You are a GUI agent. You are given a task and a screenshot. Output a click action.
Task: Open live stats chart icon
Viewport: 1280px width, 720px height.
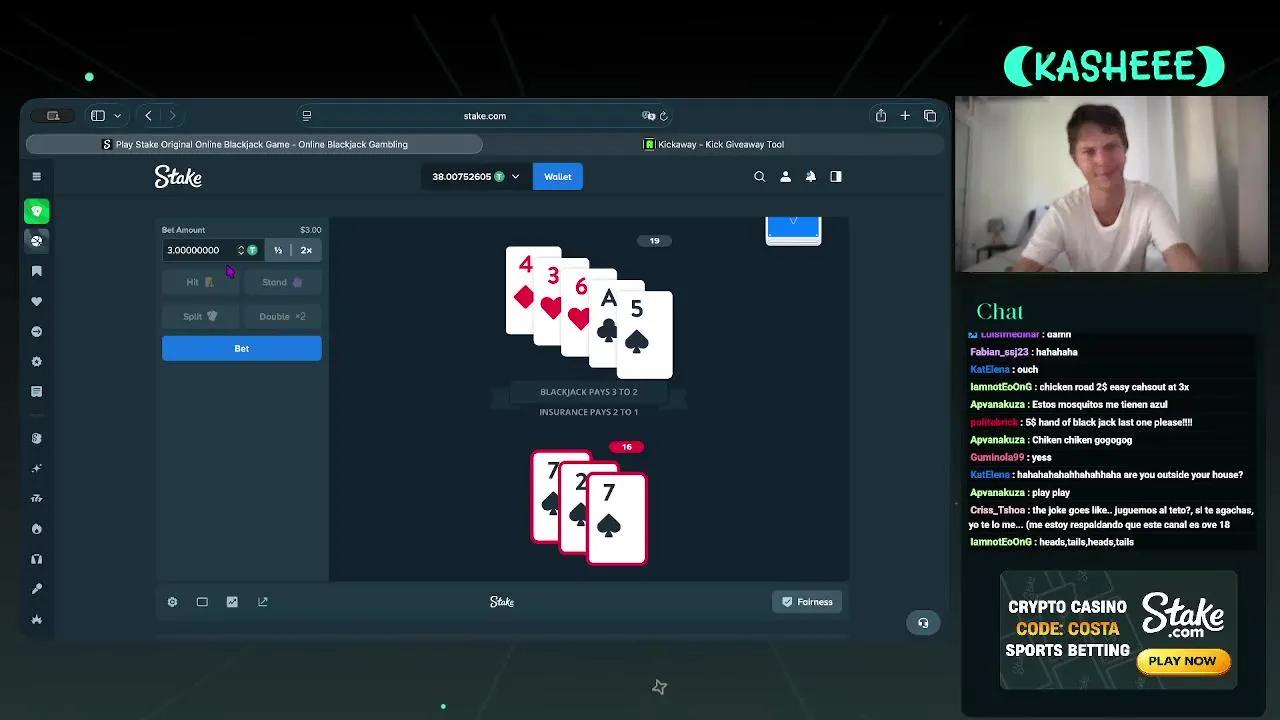point(232,602)
